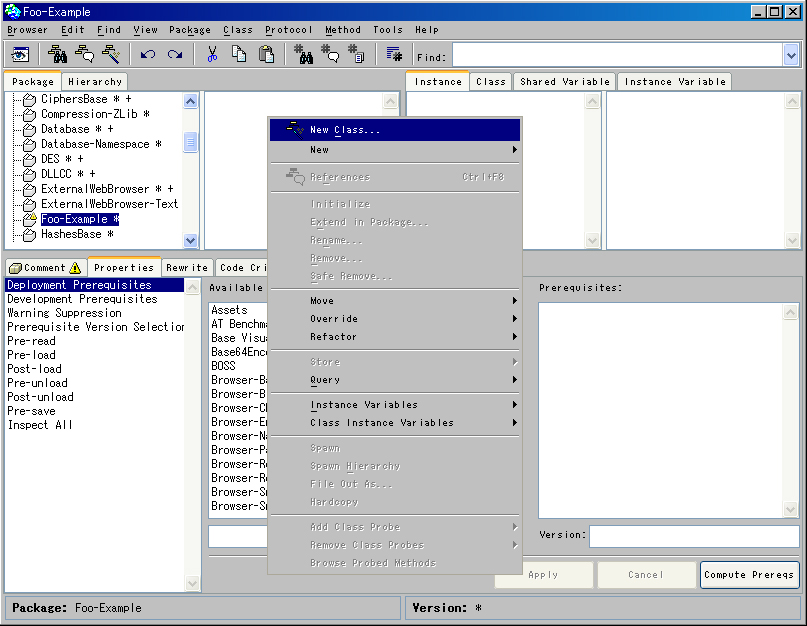
Task: Expand the Query submenu
Action: (x=395, y=380)
